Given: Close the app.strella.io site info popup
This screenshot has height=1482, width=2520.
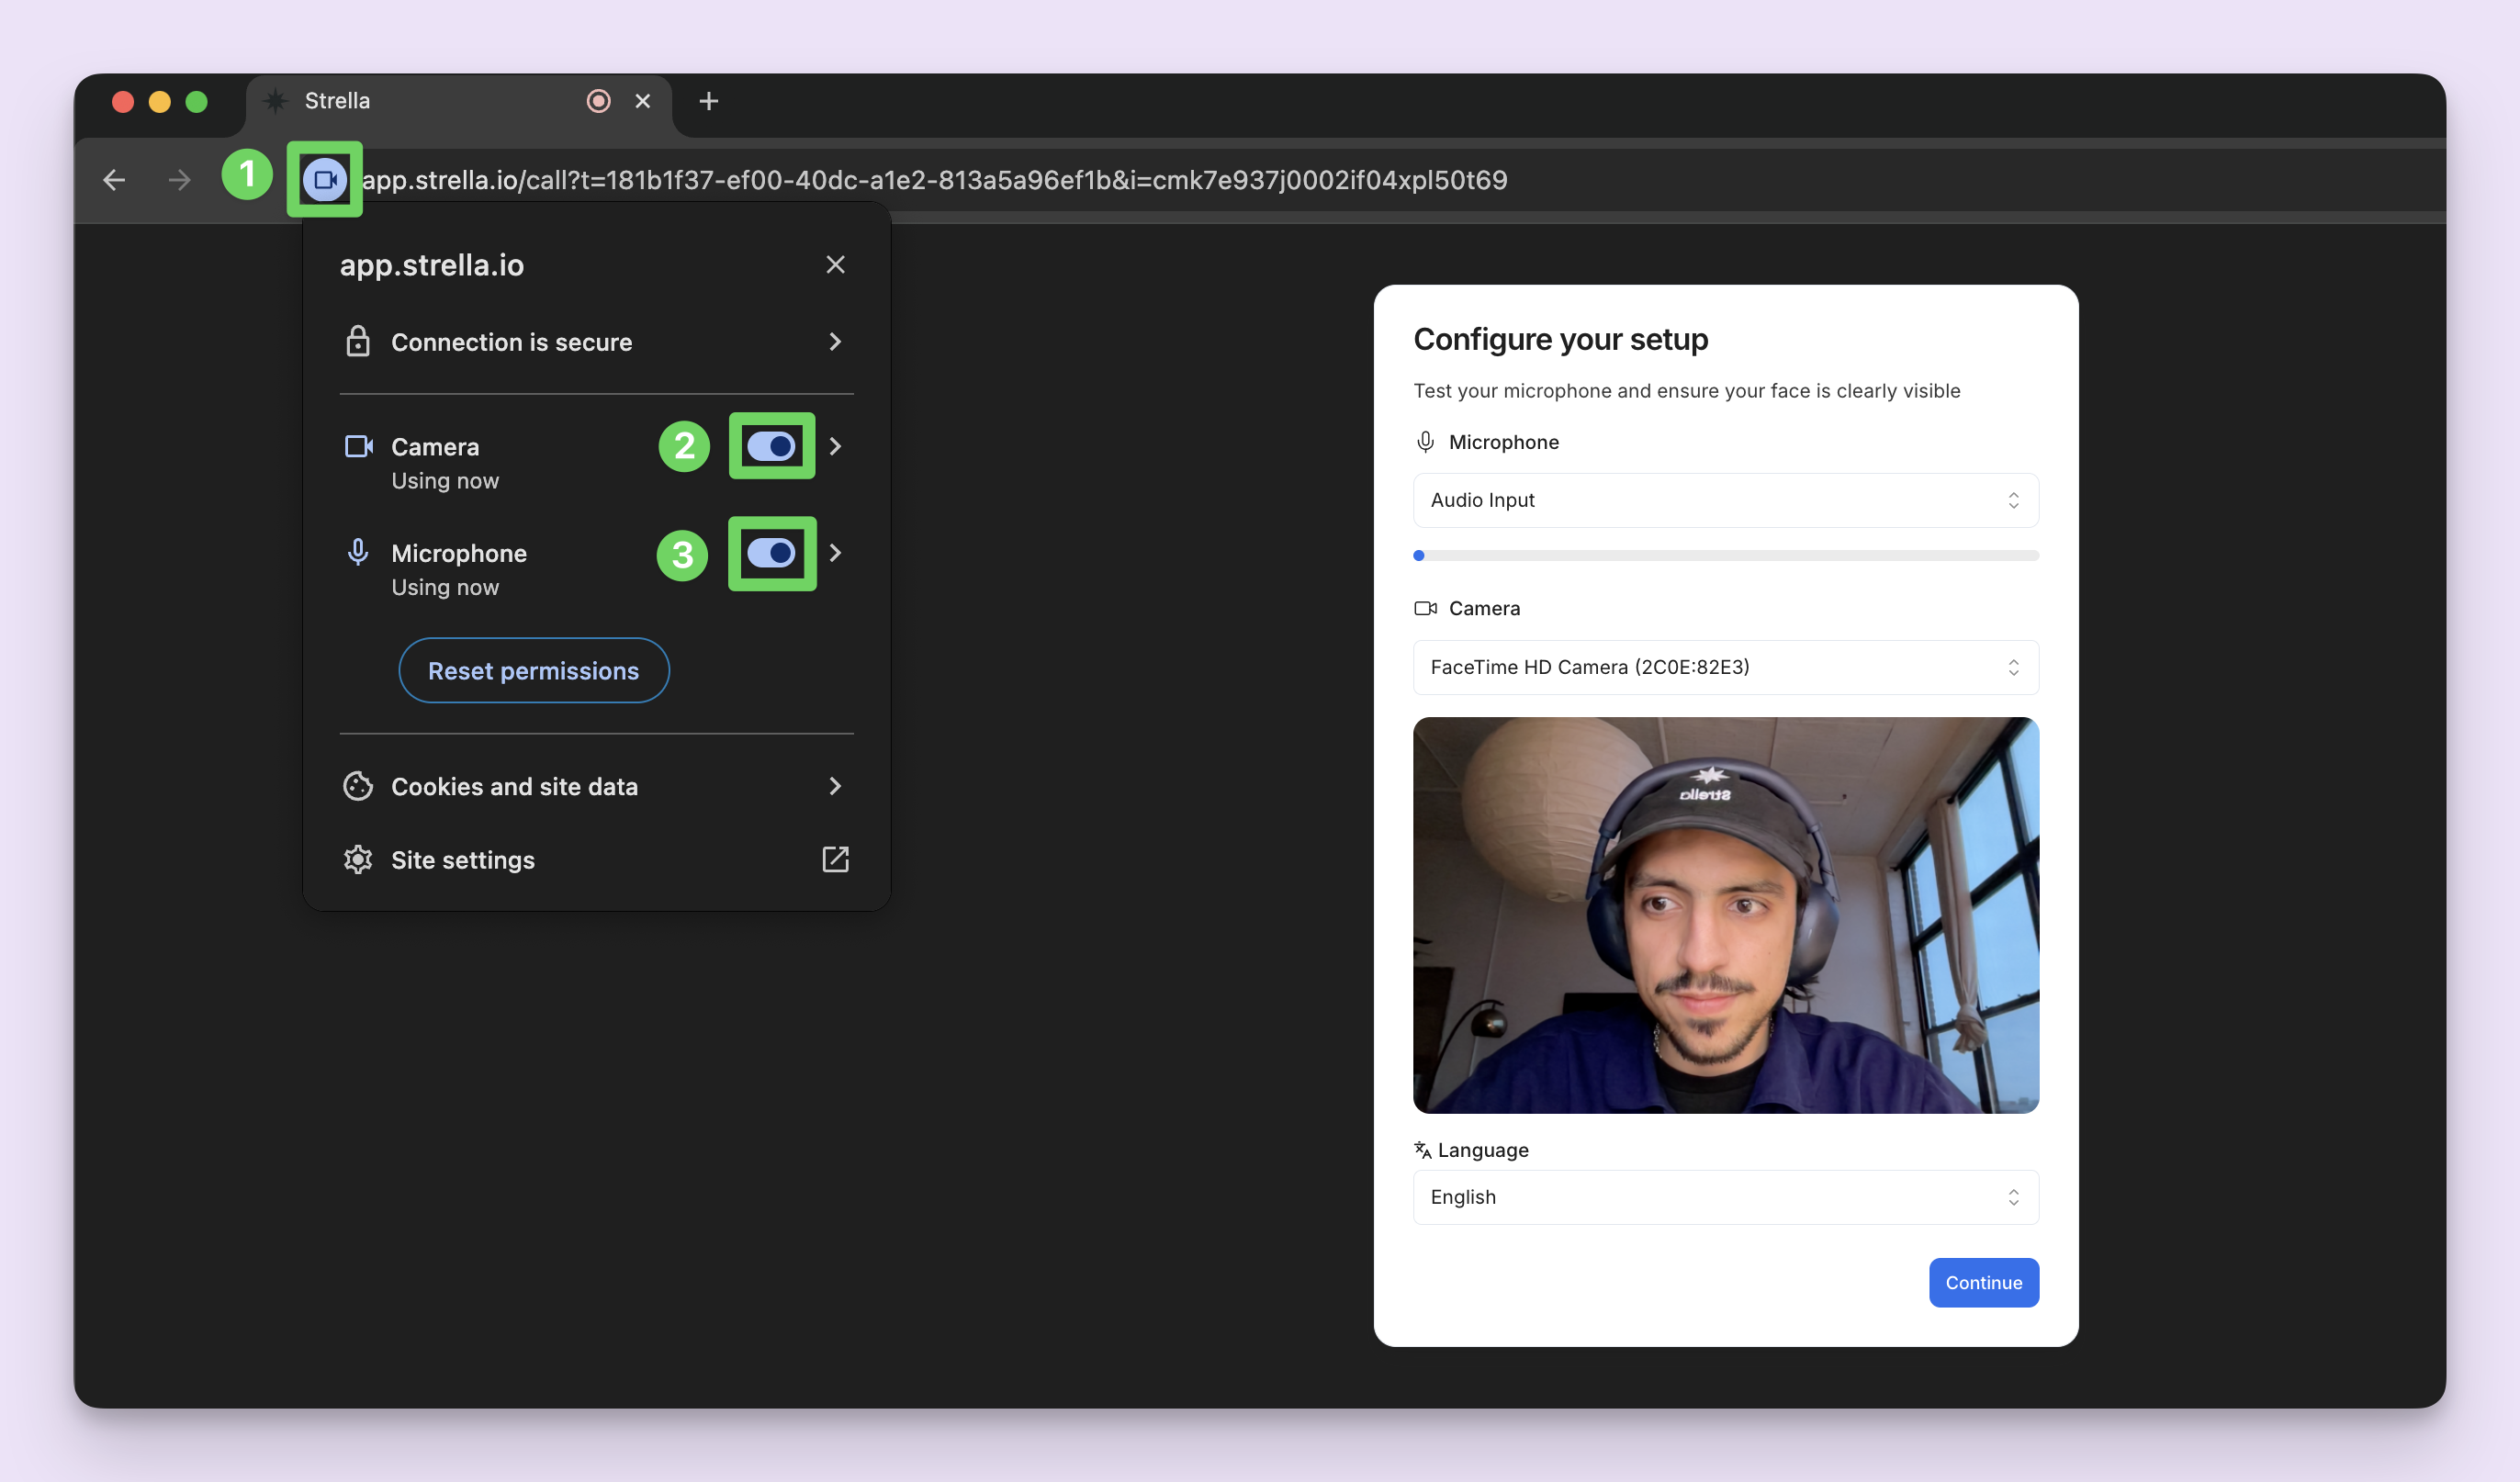Looking at the screenshot, I should click(835, 265).
